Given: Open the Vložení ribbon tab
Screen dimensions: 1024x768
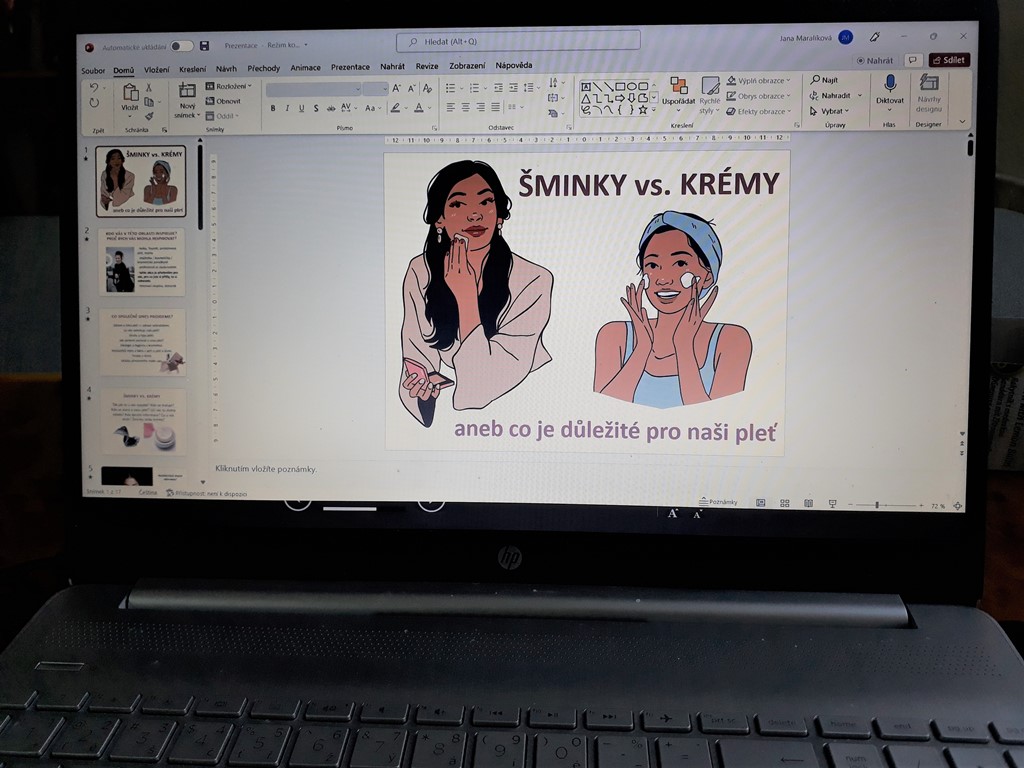Looking at the screenshot, I should [156, 69].
